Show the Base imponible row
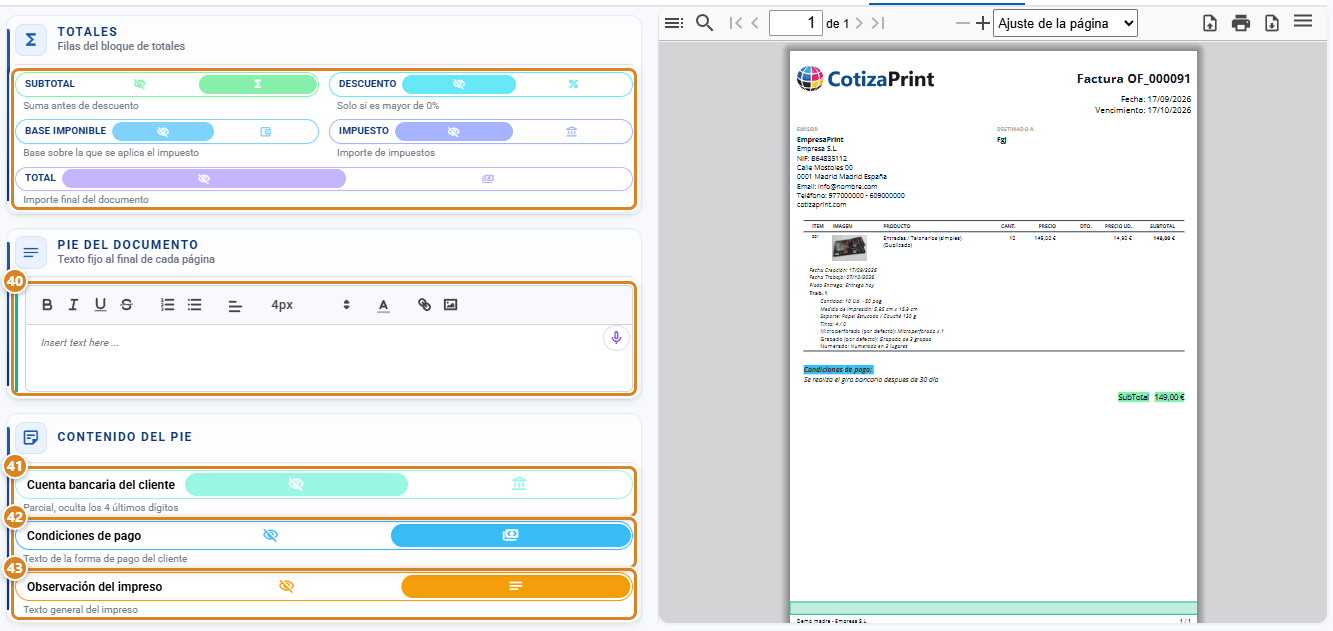This screenshot has width=1333, height=631. coord(266,131)
